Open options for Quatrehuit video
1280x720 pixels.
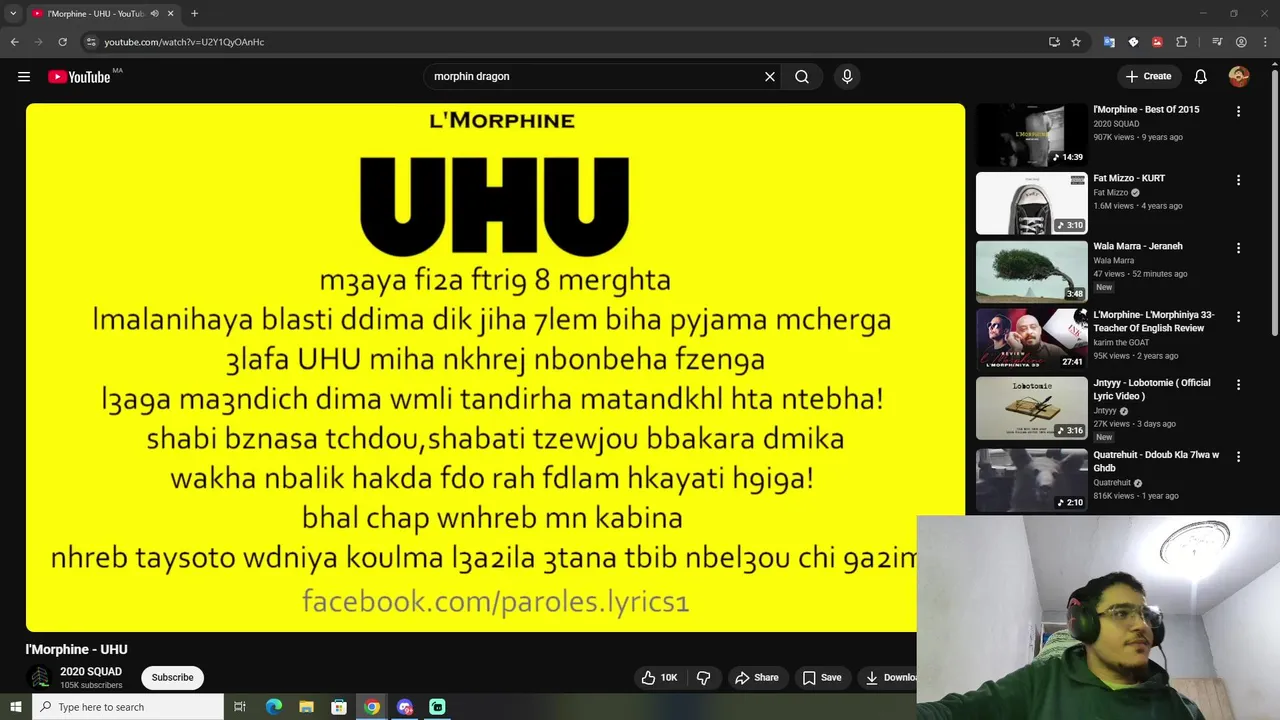1238,456
